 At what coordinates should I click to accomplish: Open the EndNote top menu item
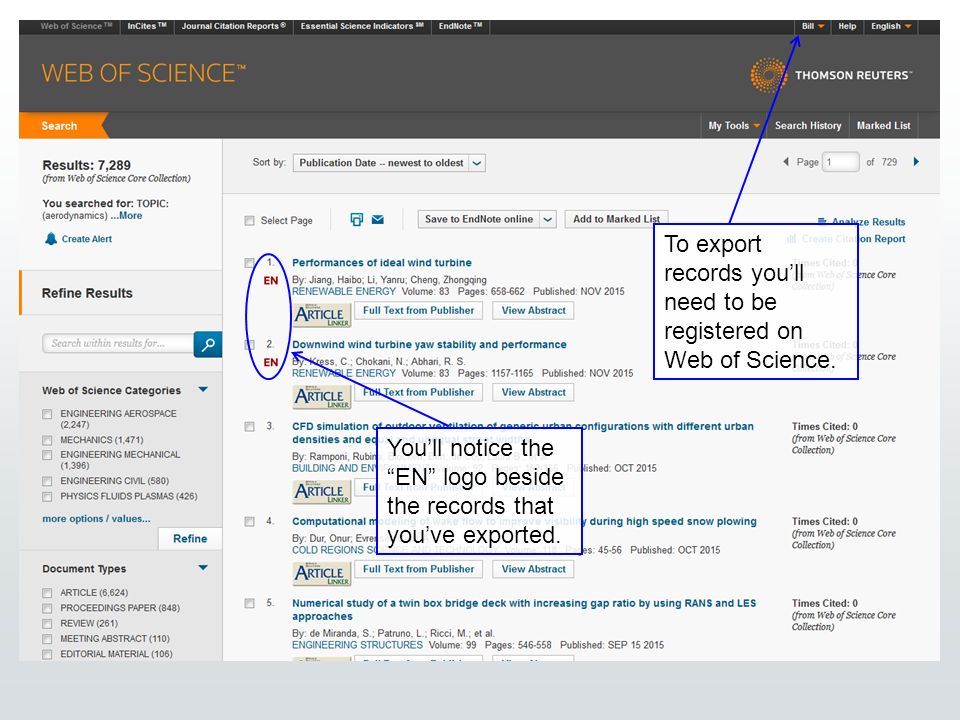pos(460,26)
